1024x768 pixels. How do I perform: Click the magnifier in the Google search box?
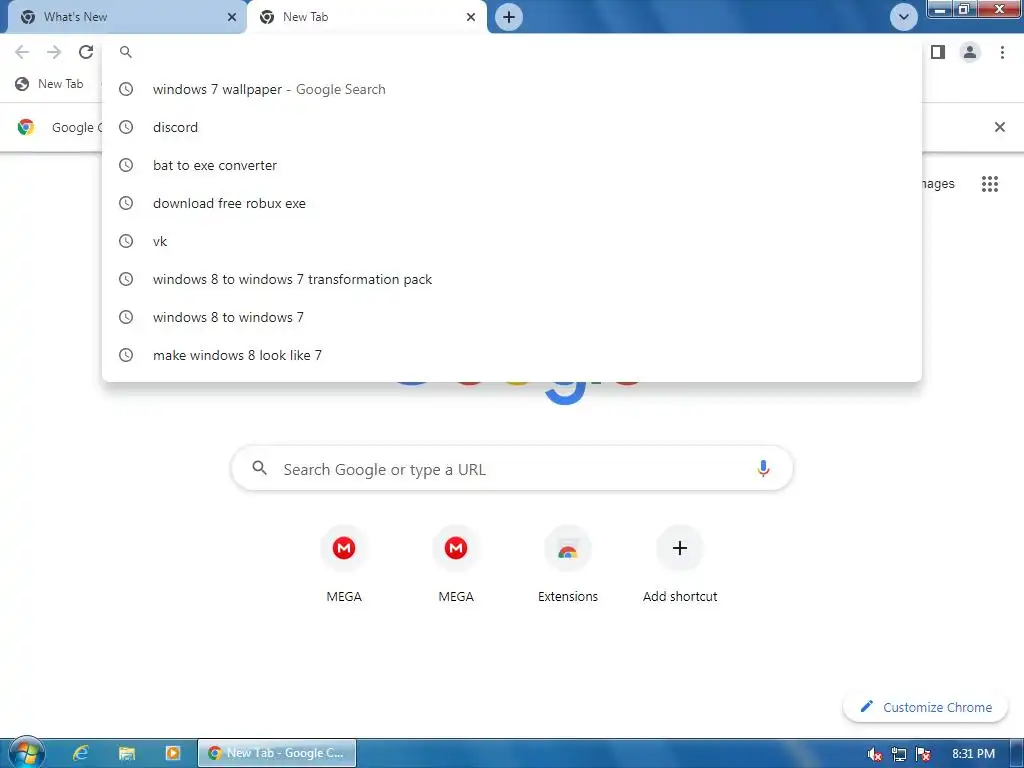260,468
